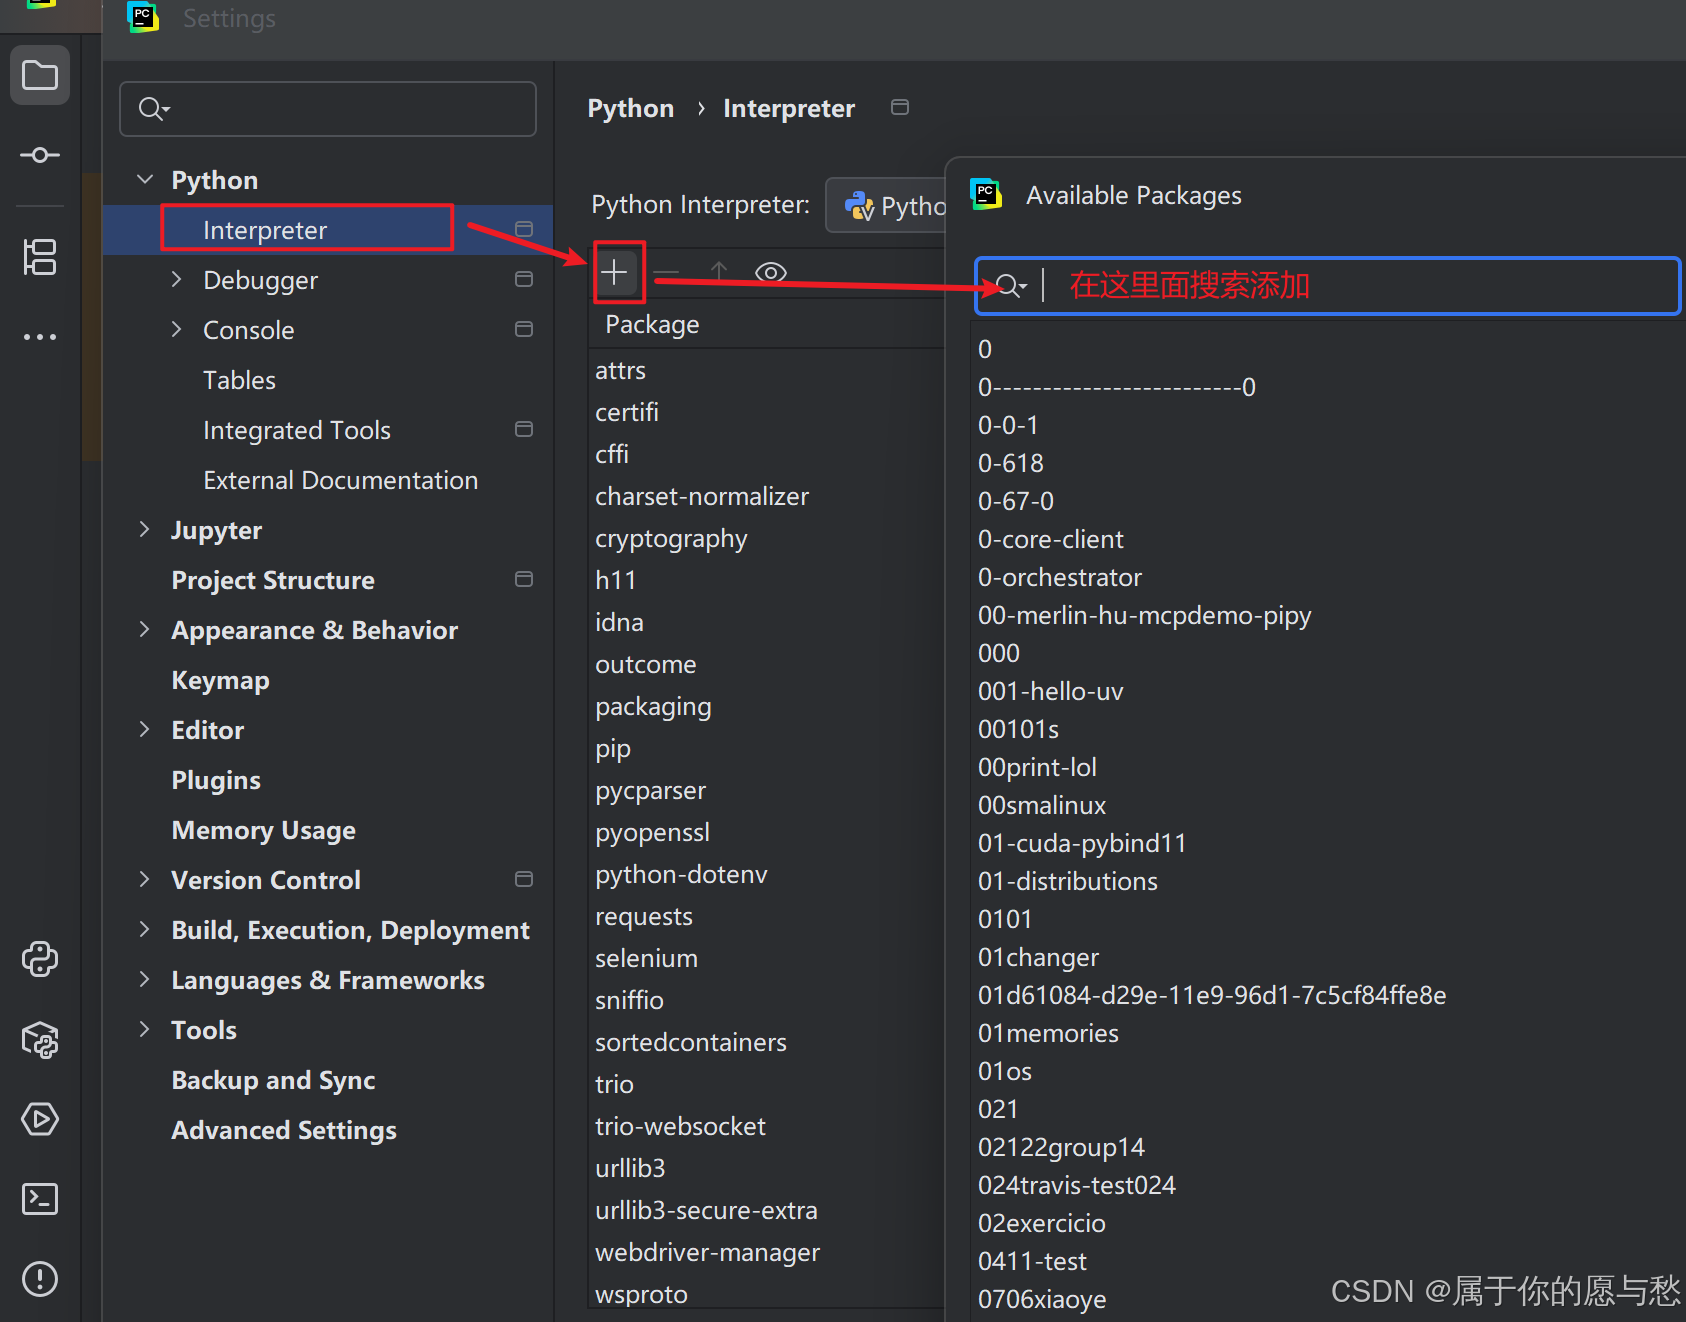
Task: Expand the Jupyter settings group
Action: coord(145,529)
